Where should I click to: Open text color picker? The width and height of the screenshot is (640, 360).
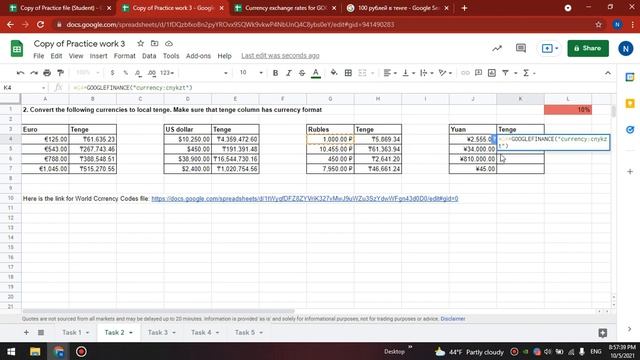[316, 73]
